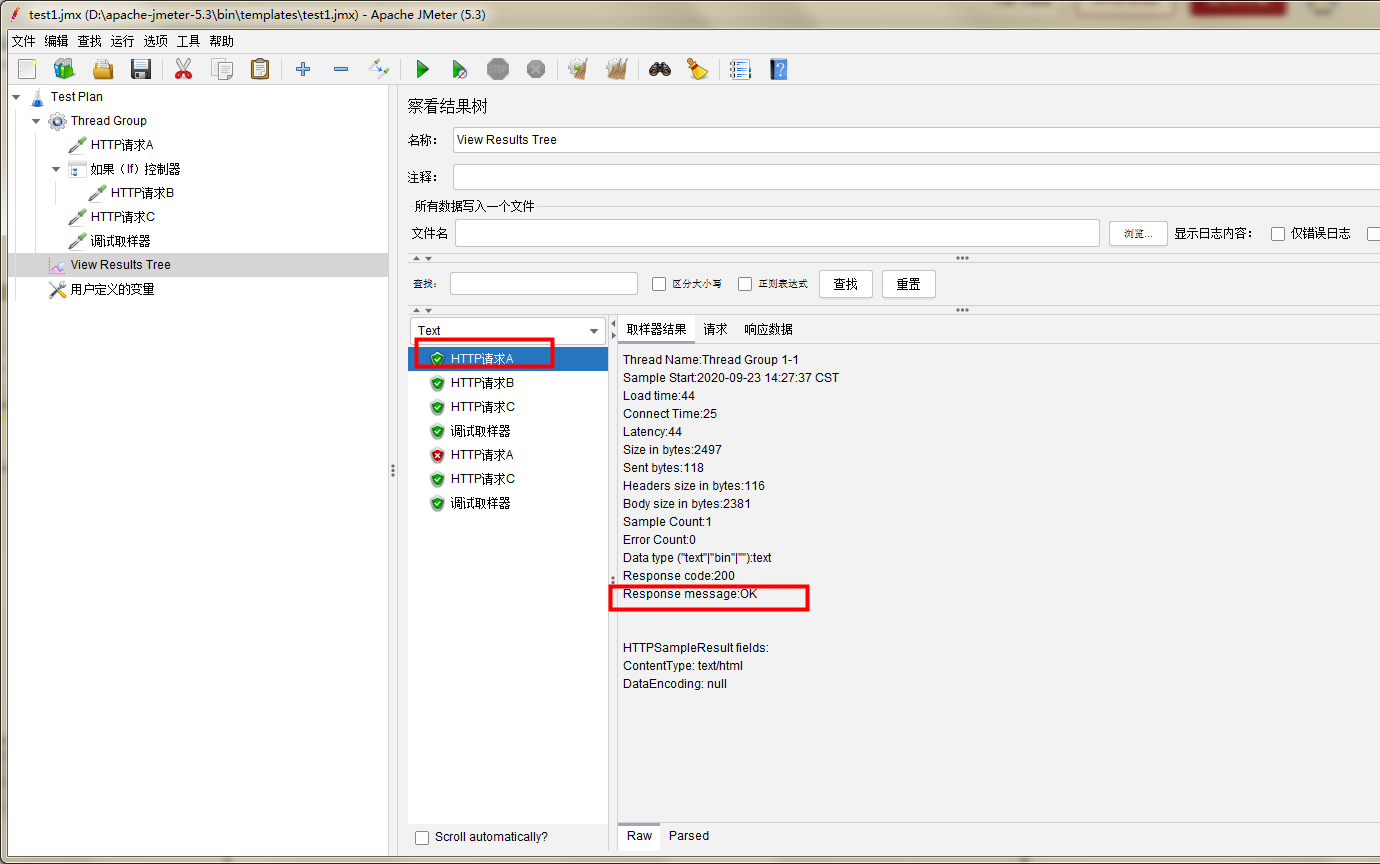Click the Open file folder icon
This screenshot has width=1380, height=864.
tap(102, 69)
